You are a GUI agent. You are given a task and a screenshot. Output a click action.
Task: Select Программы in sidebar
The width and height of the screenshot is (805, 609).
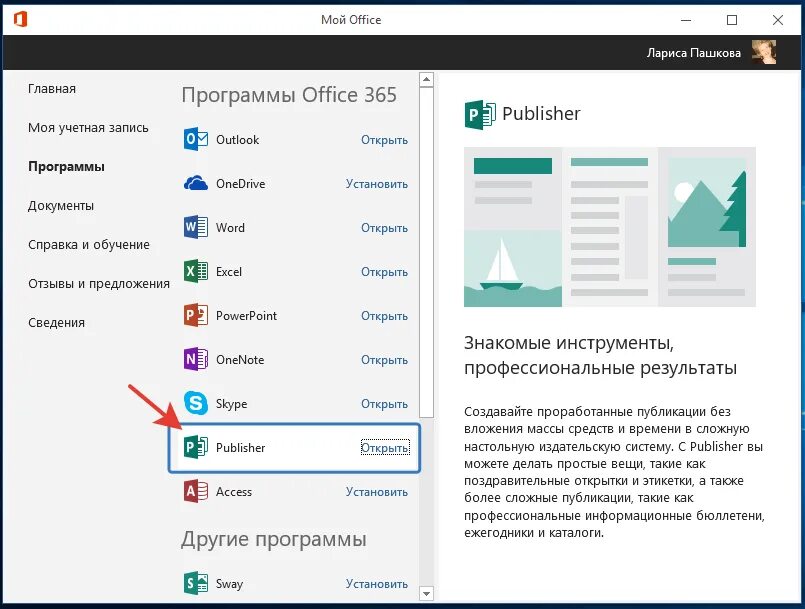click(66, 166)
